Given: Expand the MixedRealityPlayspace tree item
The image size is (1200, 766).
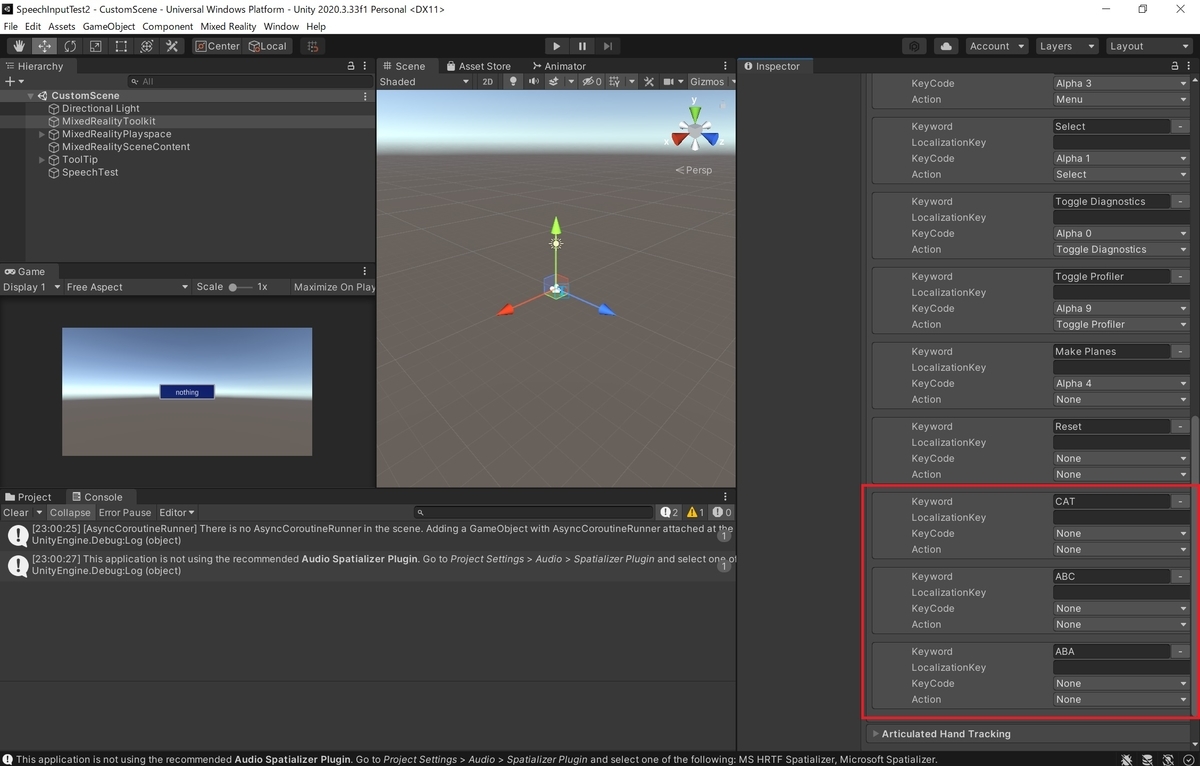Looking at the screenshot, I should [x=42, y=134].
